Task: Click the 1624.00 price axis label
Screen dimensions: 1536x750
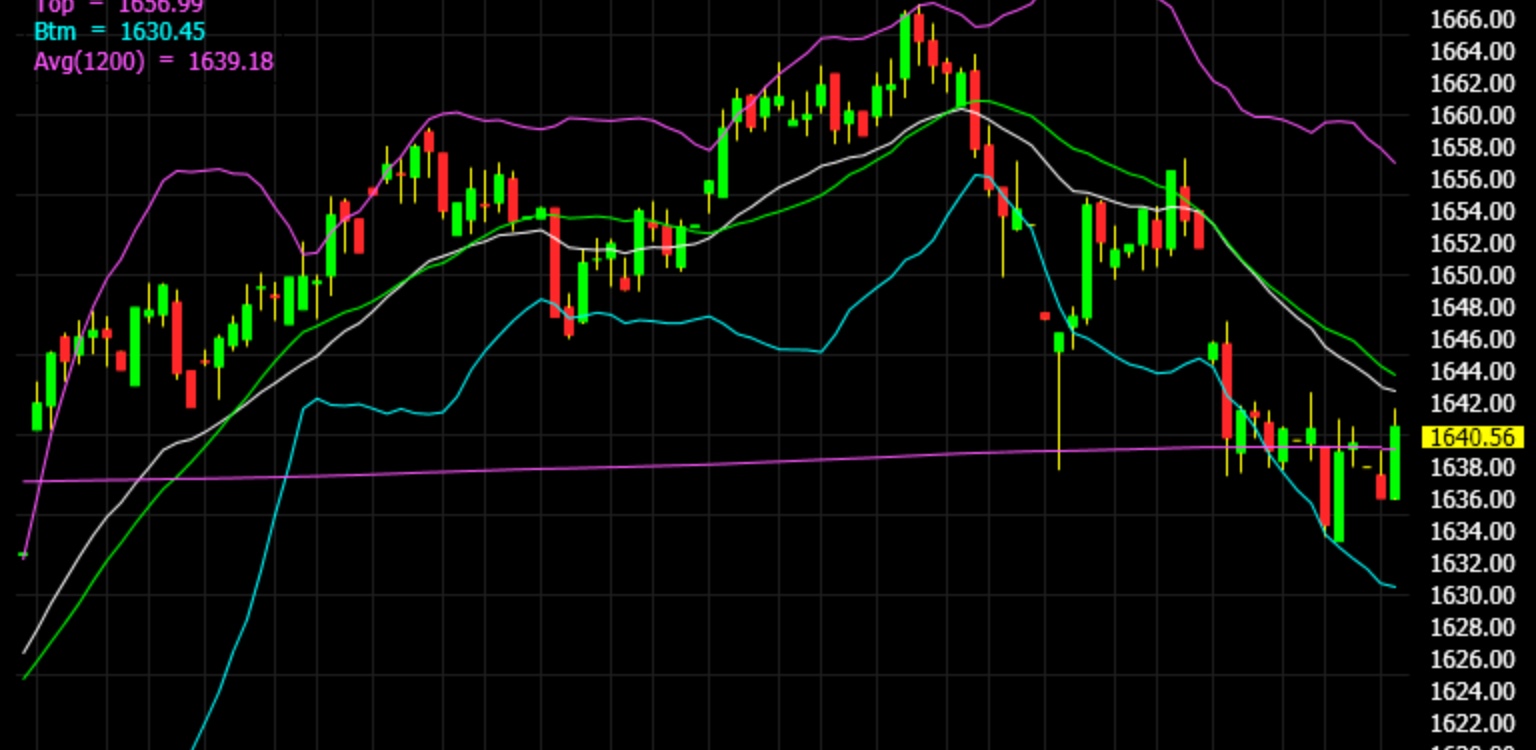Action: pos(1473,691)
